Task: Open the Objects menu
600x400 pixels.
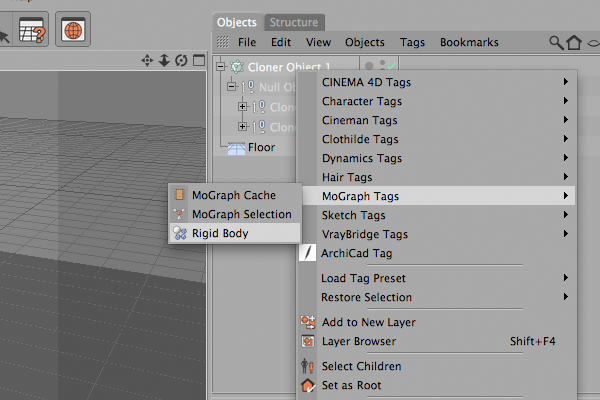Action: (x=365, y=42)
